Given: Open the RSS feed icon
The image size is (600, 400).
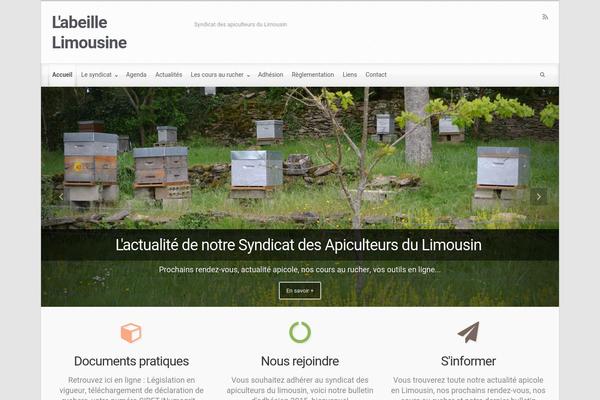Looking at the screenshot, I should tap(545, 17).
